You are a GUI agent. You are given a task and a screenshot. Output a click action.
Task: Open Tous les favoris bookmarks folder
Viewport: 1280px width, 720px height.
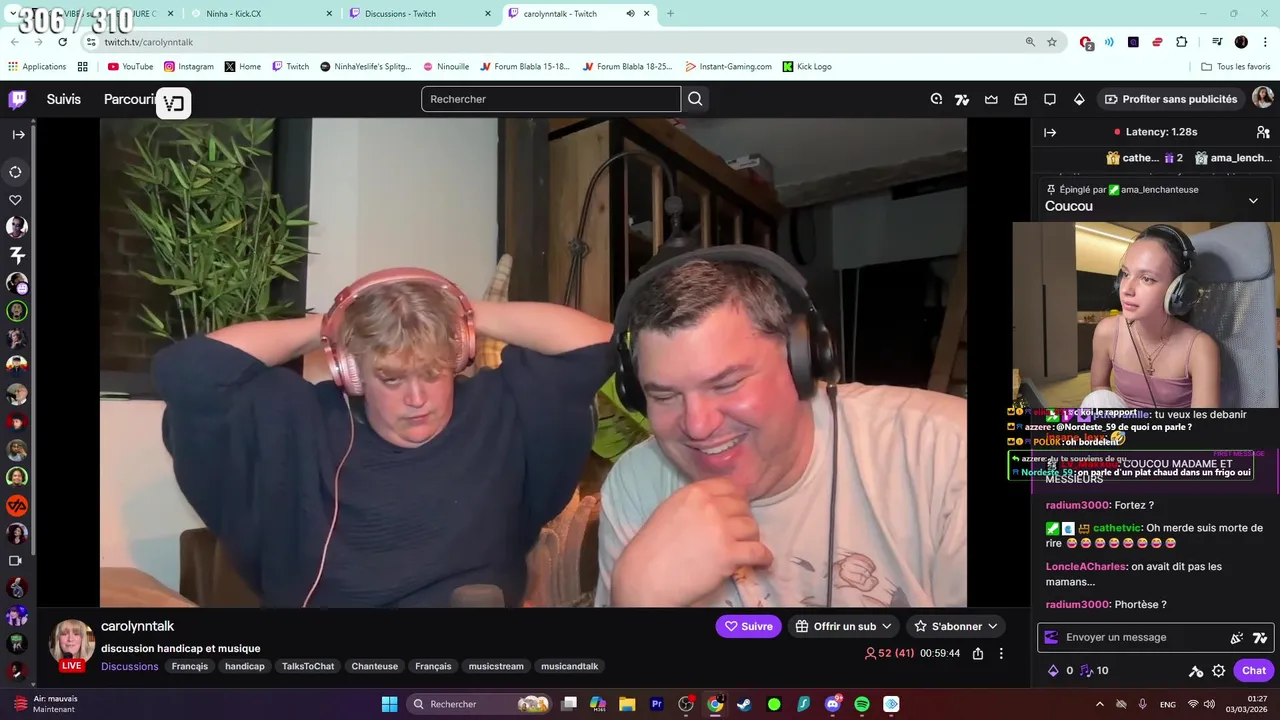tap(1236, 67)
